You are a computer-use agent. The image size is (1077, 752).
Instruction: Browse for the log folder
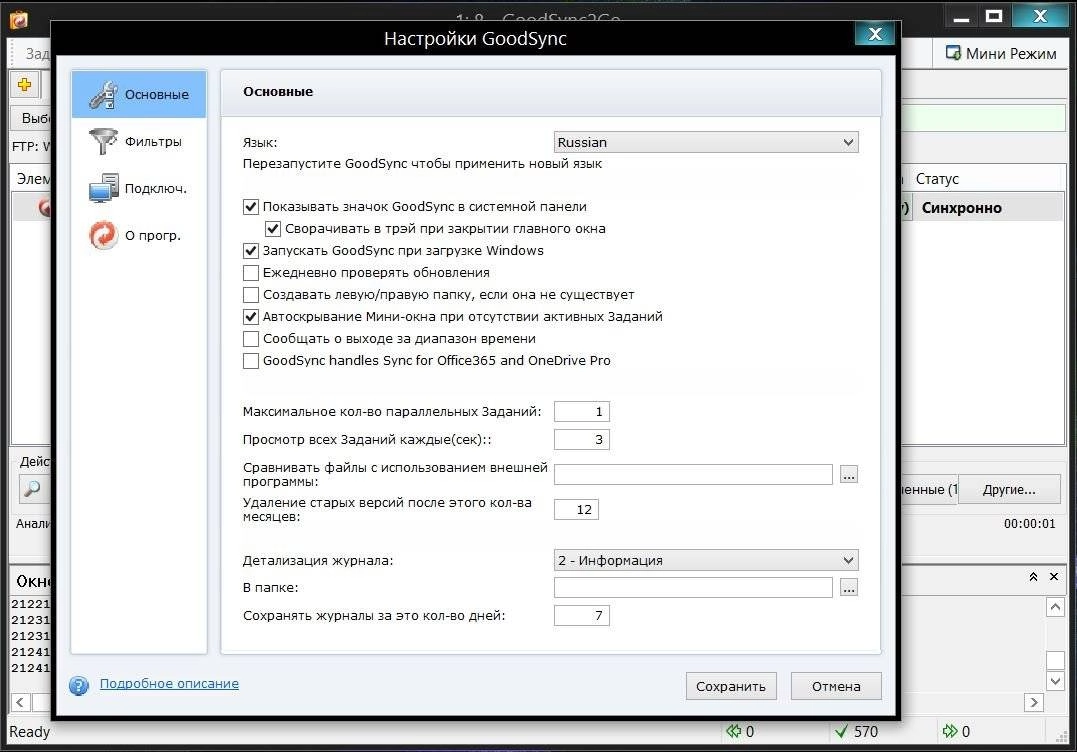click(x=849, y=588)
